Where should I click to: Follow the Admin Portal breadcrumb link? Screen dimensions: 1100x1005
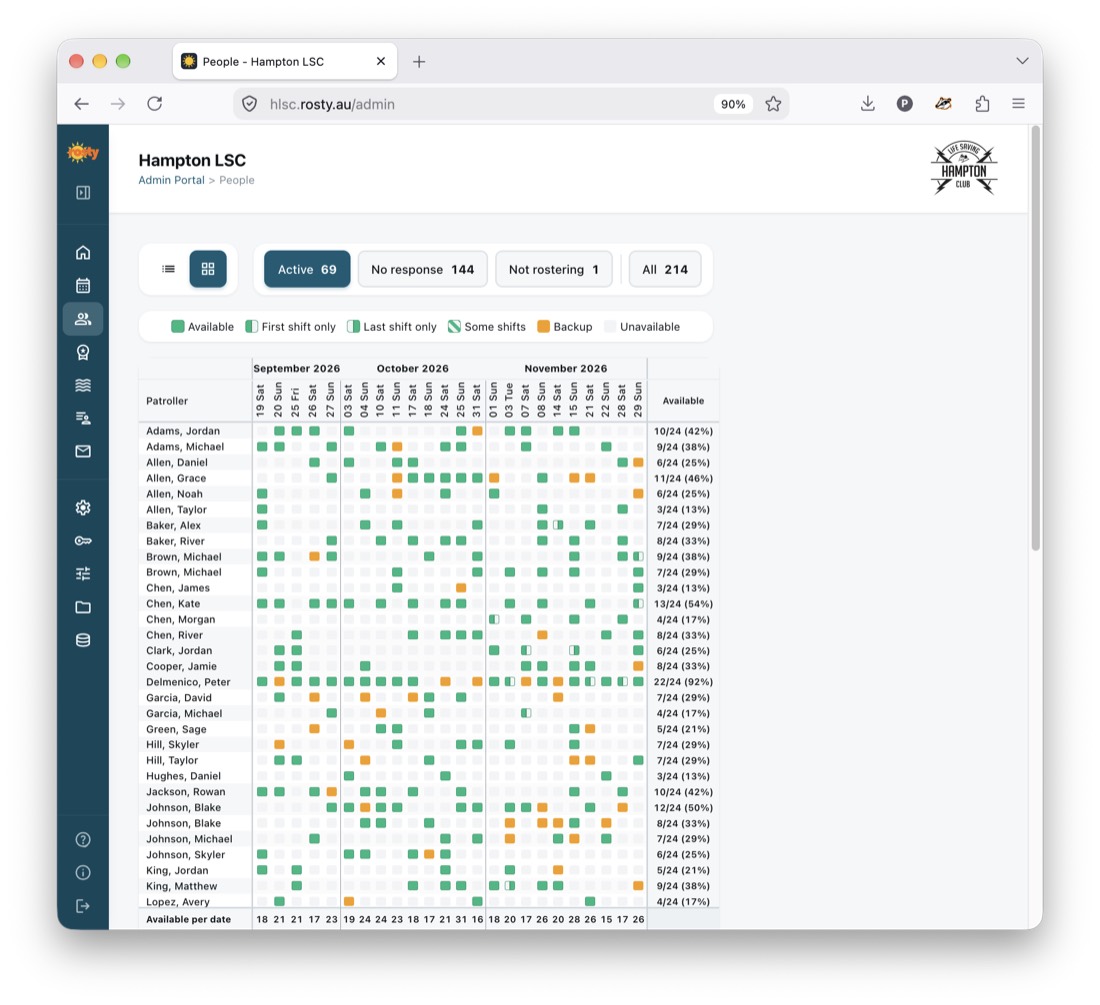coord(171,180)
